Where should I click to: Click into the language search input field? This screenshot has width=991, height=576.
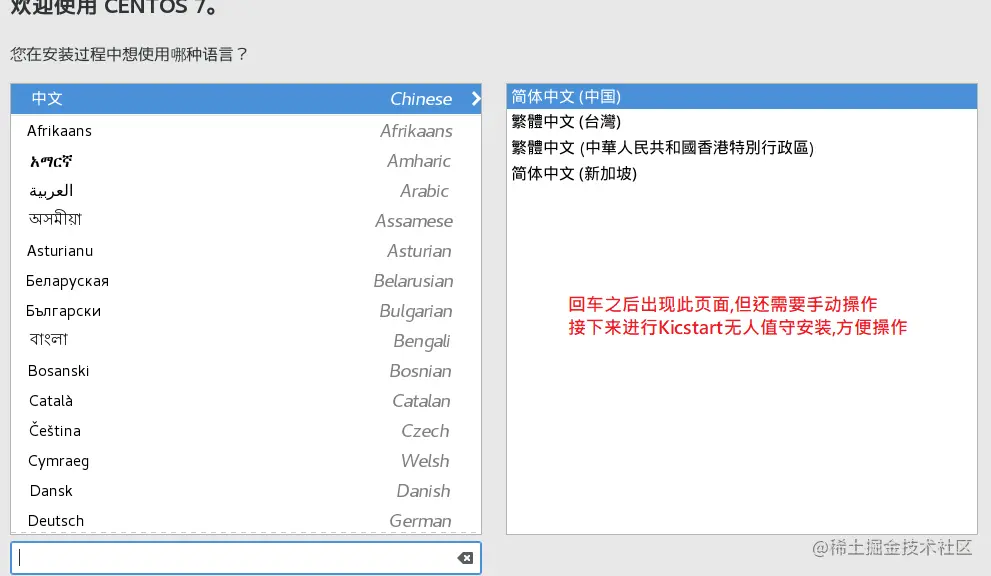pos(246,558)
